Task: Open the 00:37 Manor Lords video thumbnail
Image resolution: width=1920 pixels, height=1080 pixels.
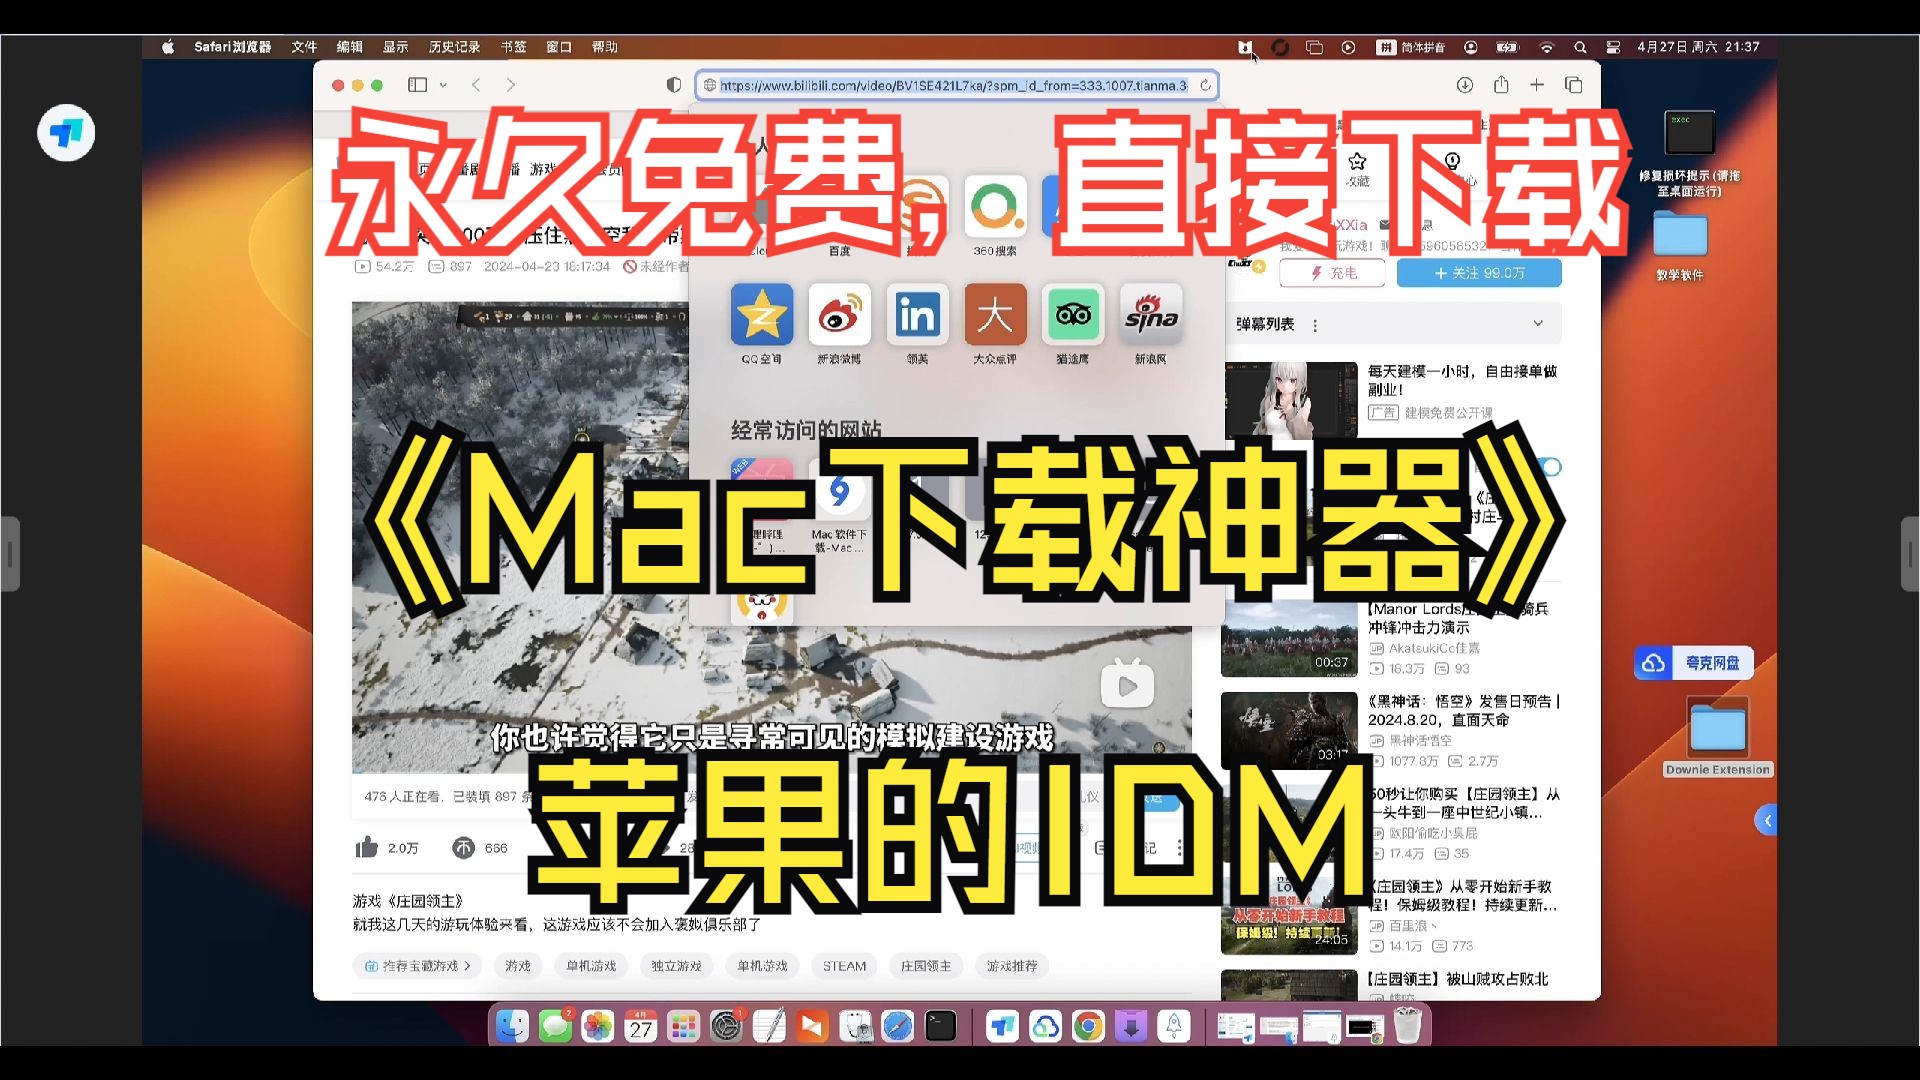Action: pos(1289,639)
